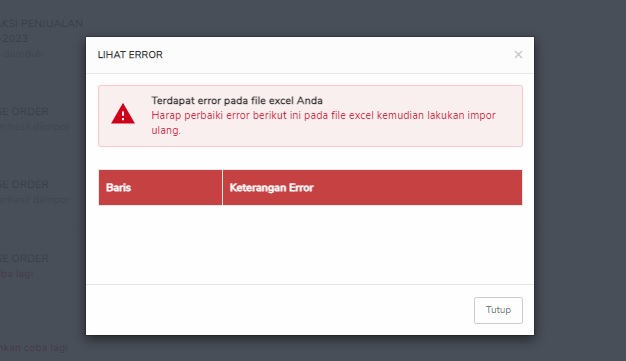Click the dark backdrop outside the dialog

coord(579,180)
